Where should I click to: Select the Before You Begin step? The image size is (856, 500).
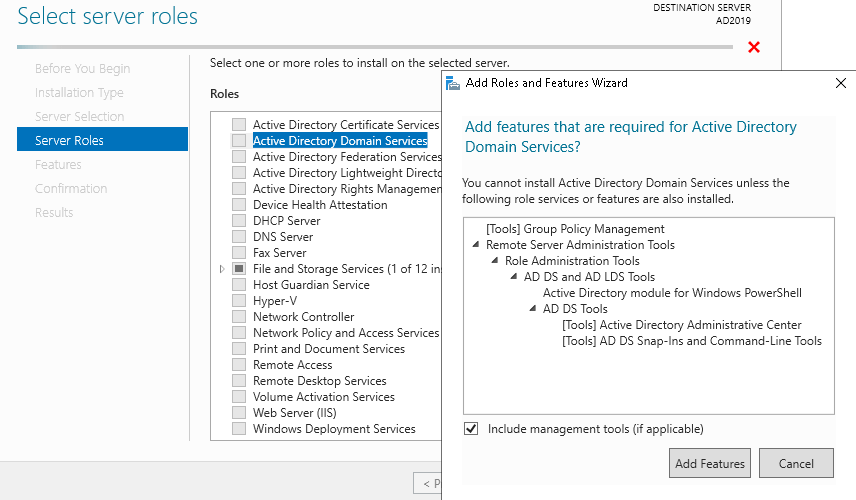pyautogui.click(x=82, y=68)
